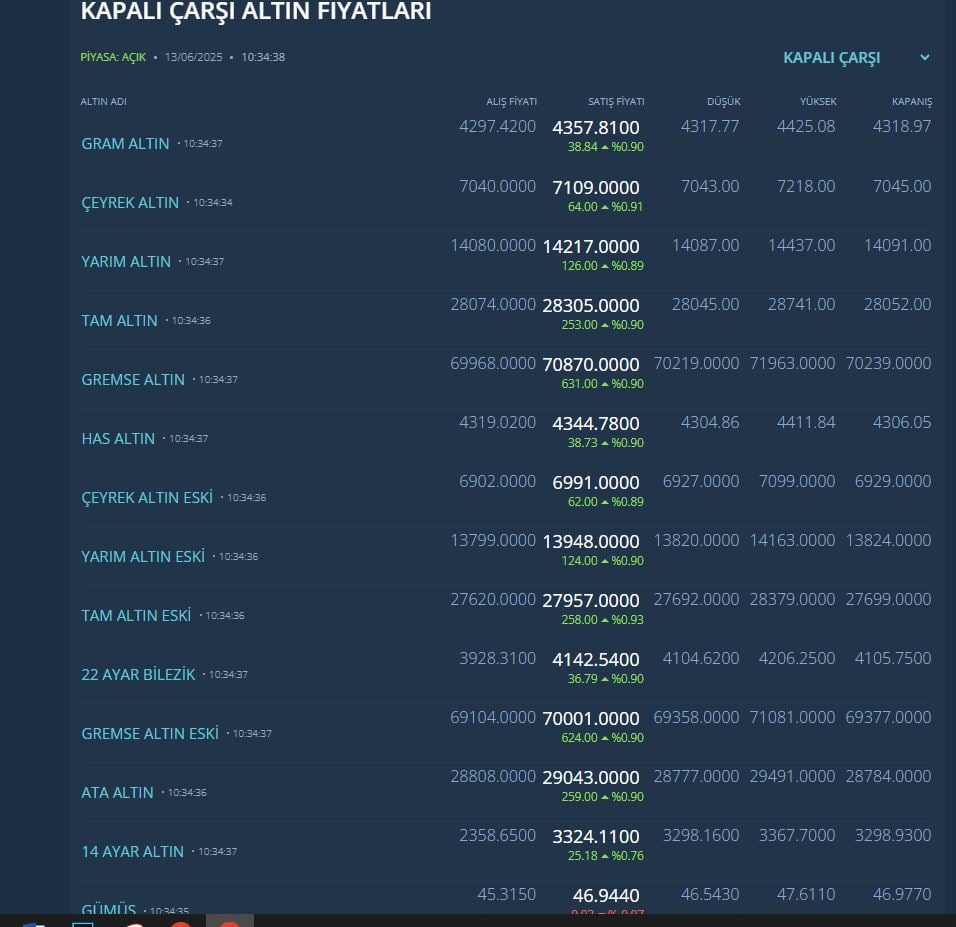Open the 22 AYAR BİLEZİK link
This screenshot has height=927, width=956.
tap(138, 675)
